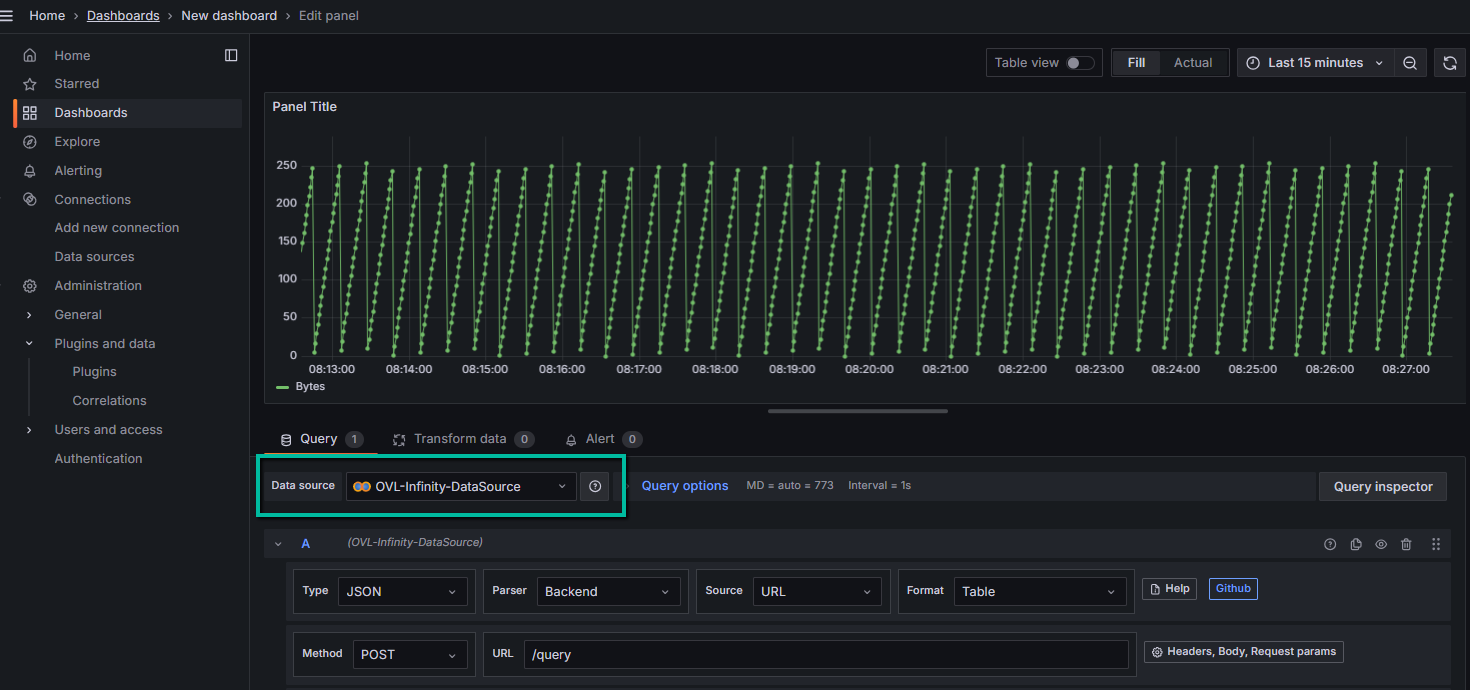Click the drag handle icon on query A
Screen dimensions: 1470x690
1436,544
